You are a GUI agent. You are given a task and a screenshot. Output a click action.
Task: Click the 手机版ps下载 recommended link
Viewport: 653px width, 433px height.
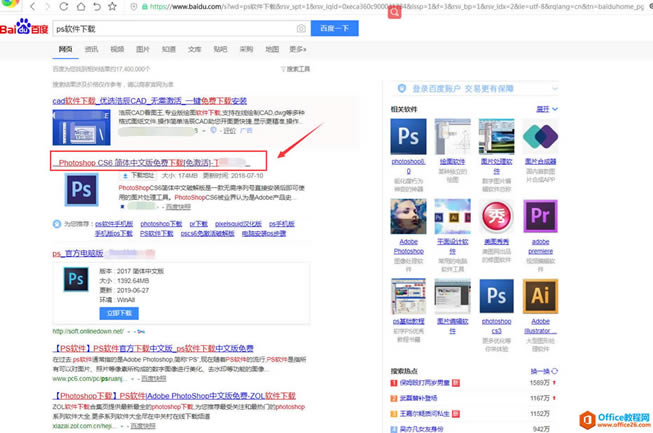point(114,234)
